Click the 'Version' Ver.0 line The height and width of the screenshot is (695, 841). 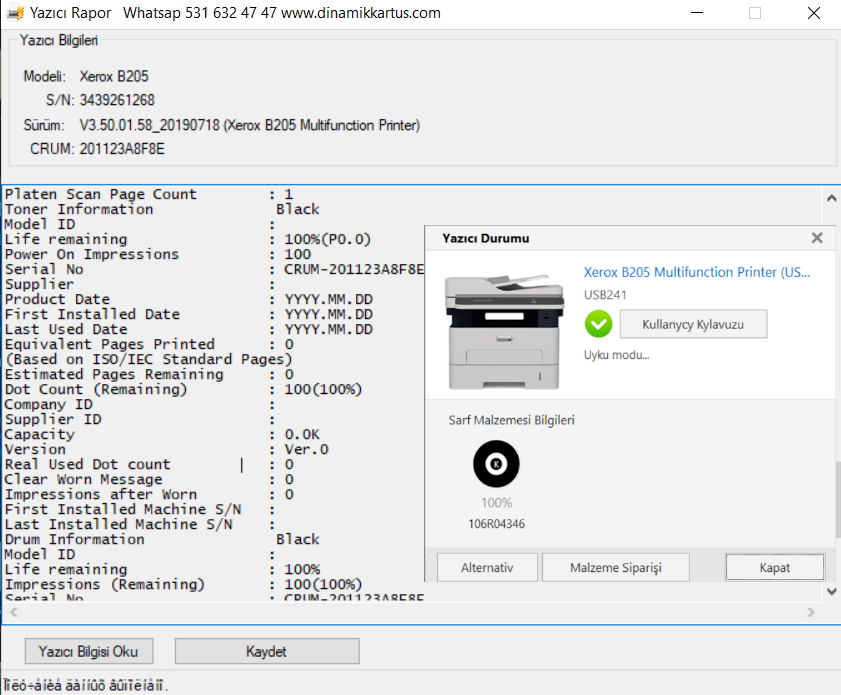(166, 449)
